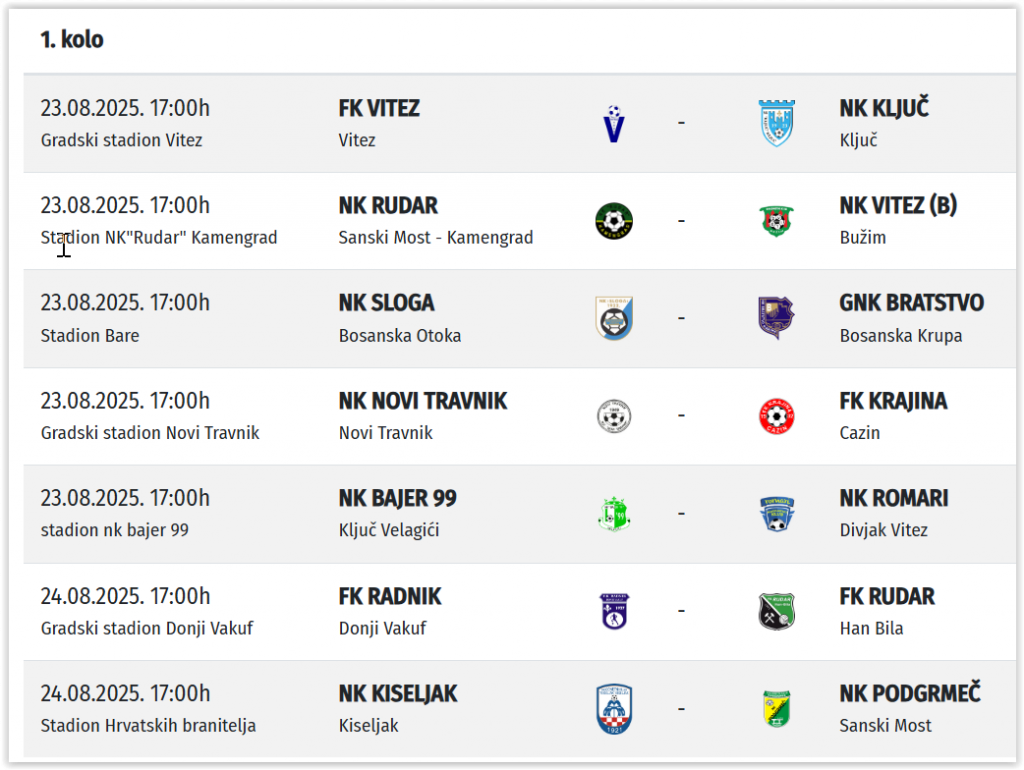The image size is (1024, 770).
Task: Open the NK NOVI TRAVNIK team link
Action: tap(423, 401)
